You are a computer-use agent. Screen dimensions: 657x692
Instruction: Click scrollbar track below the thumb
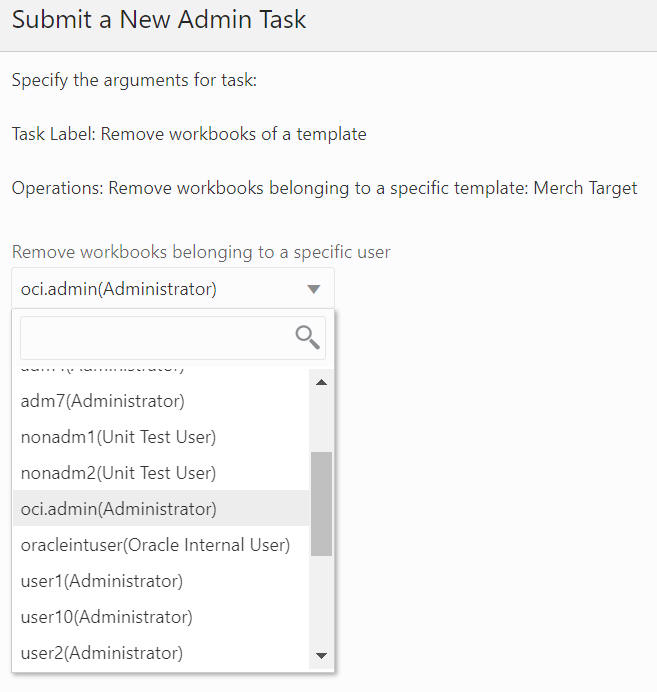coord(322,600)
